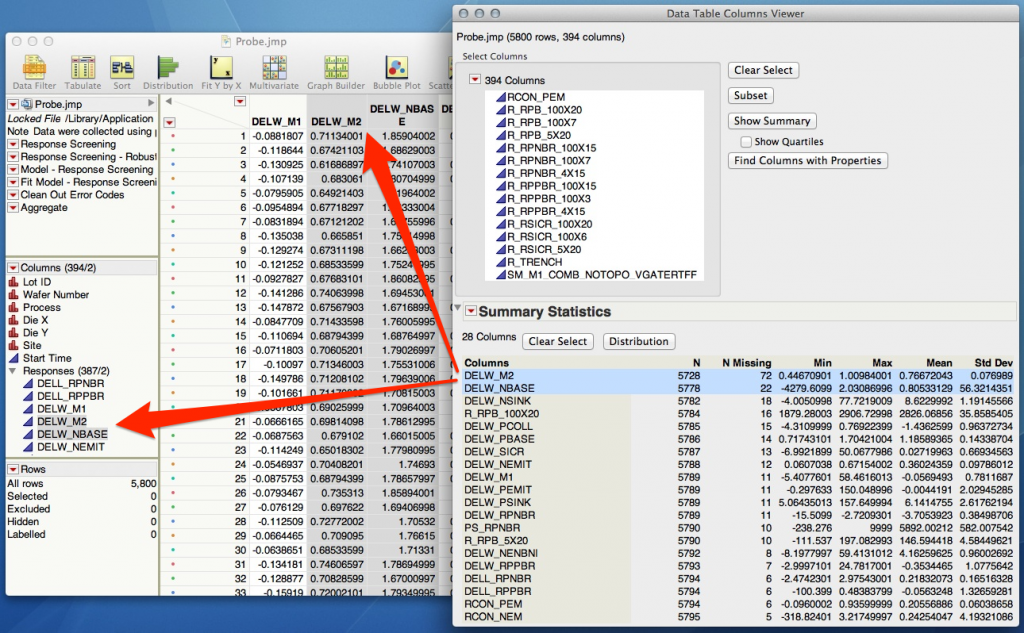
Task: Click Distribution button in Summary Statistics
Action: (x=639, y=342)
